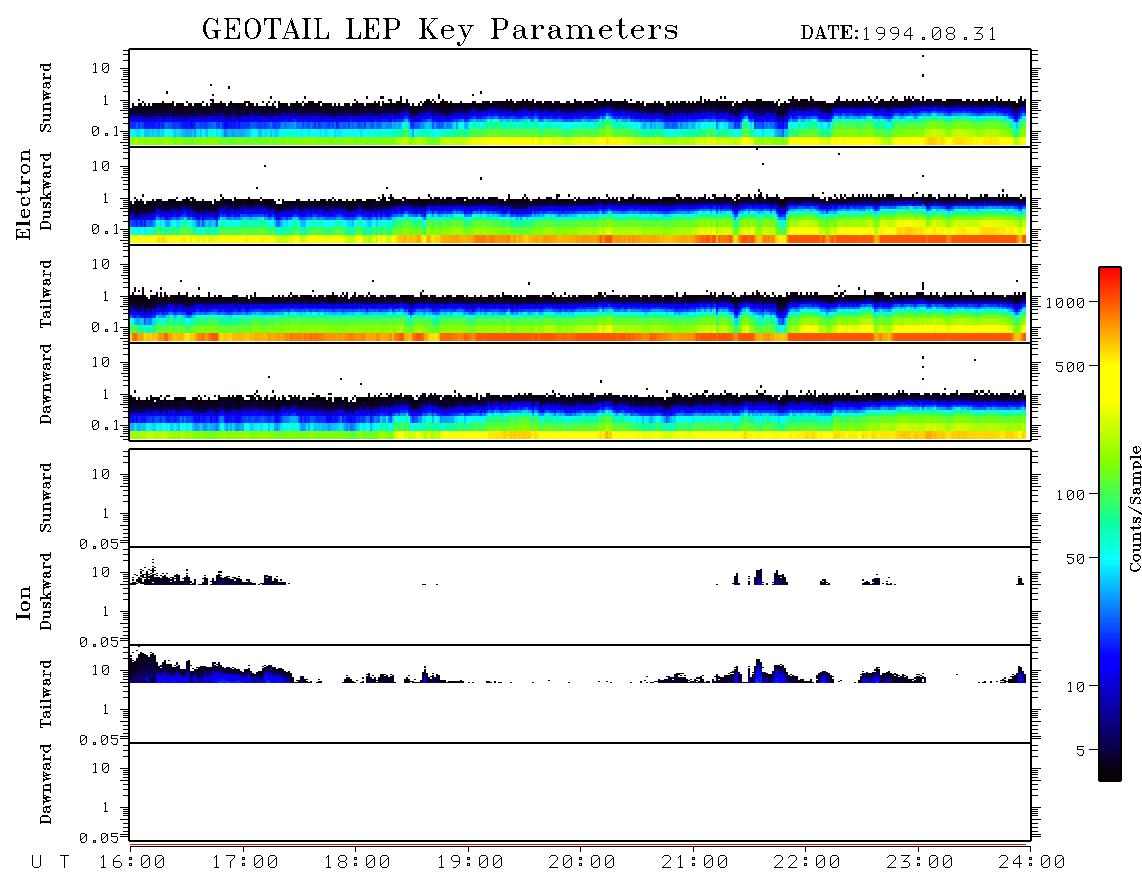Click inside the Electron Dawnward spectrogram panel
1142x880 pixels.
tap(580, 391)
